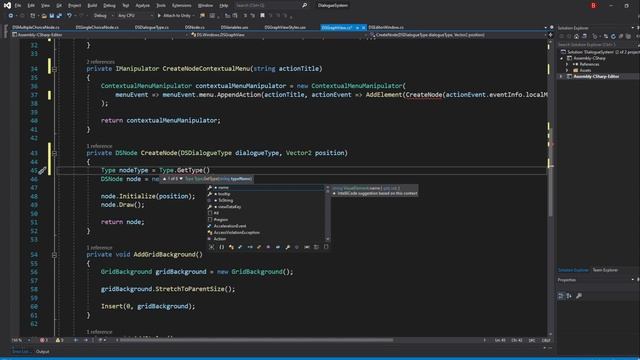Select the '#region' snippet suggestion

[265, 220]
